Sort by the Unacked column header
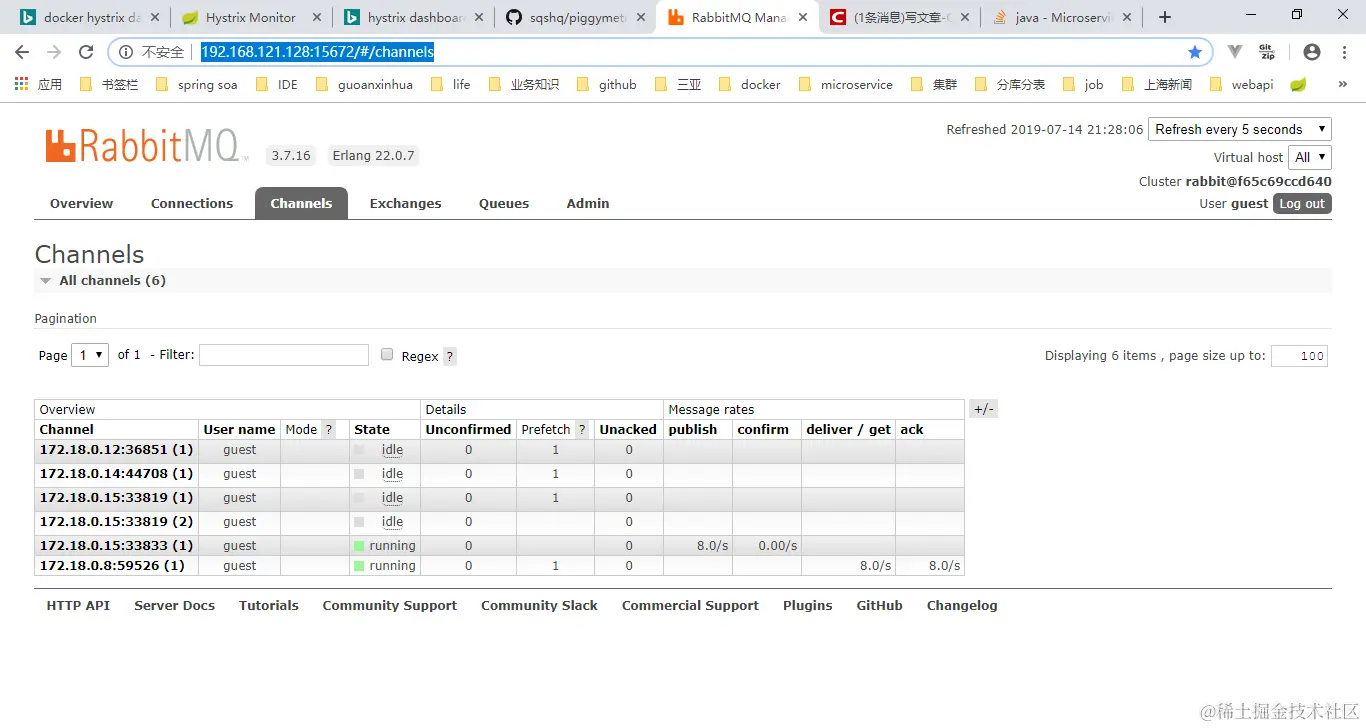This screenshot has height=728, width=1366. click(628, 430)
